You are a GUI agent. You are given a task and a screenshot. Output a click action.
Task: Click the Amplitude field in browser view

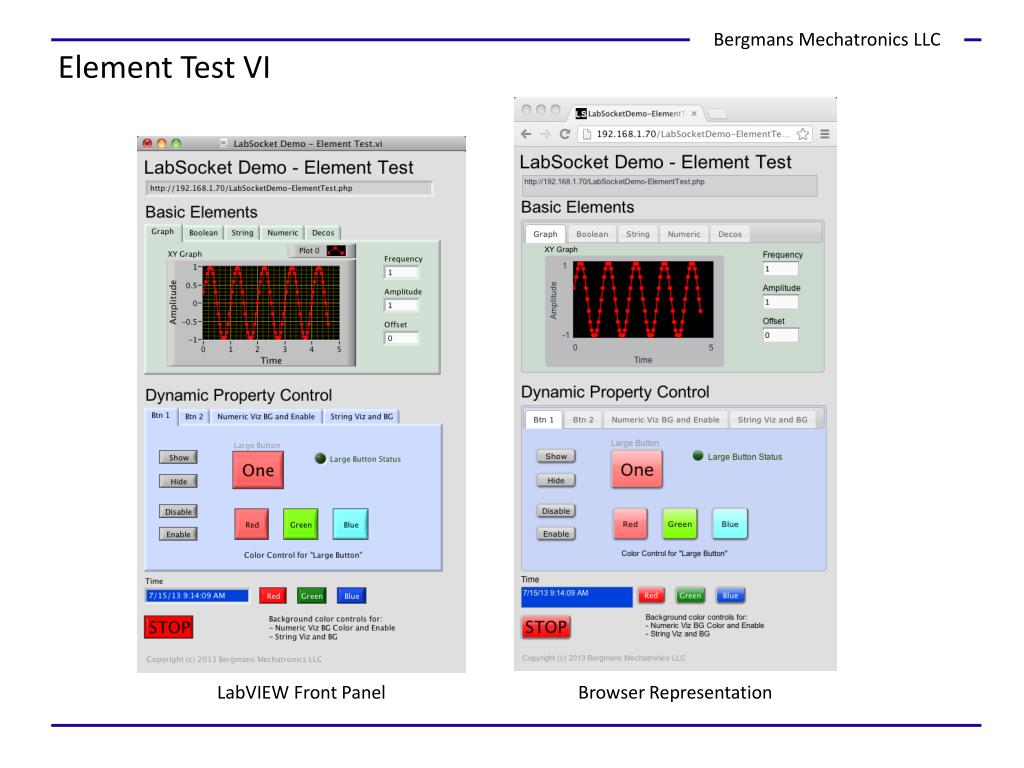click(780, 302)
